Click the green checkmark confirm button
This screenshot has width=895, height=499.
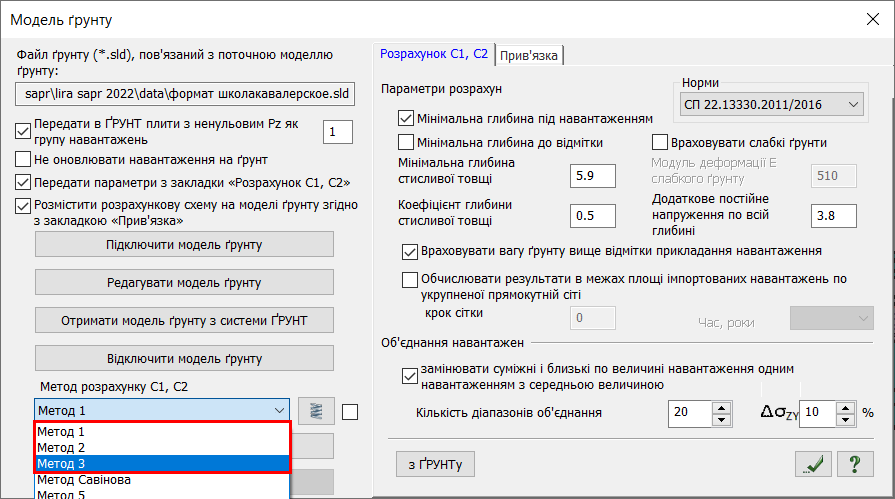(815, 464)
